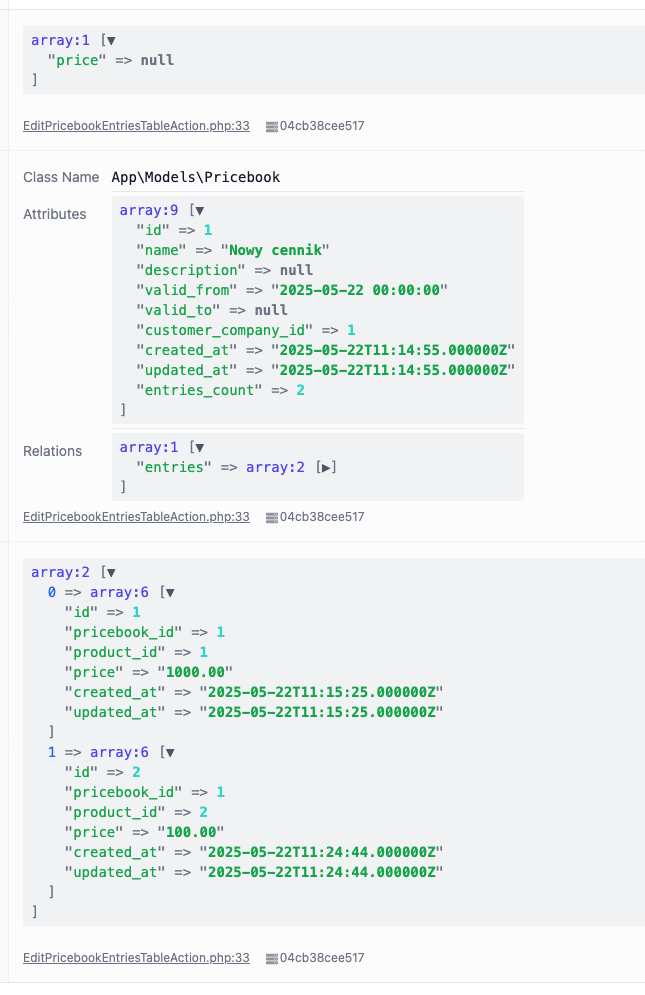Click the icon beside the 04cb38cee517 hash below Relations
The width and height of the screenshot is (645, 995).
(271, 517)
